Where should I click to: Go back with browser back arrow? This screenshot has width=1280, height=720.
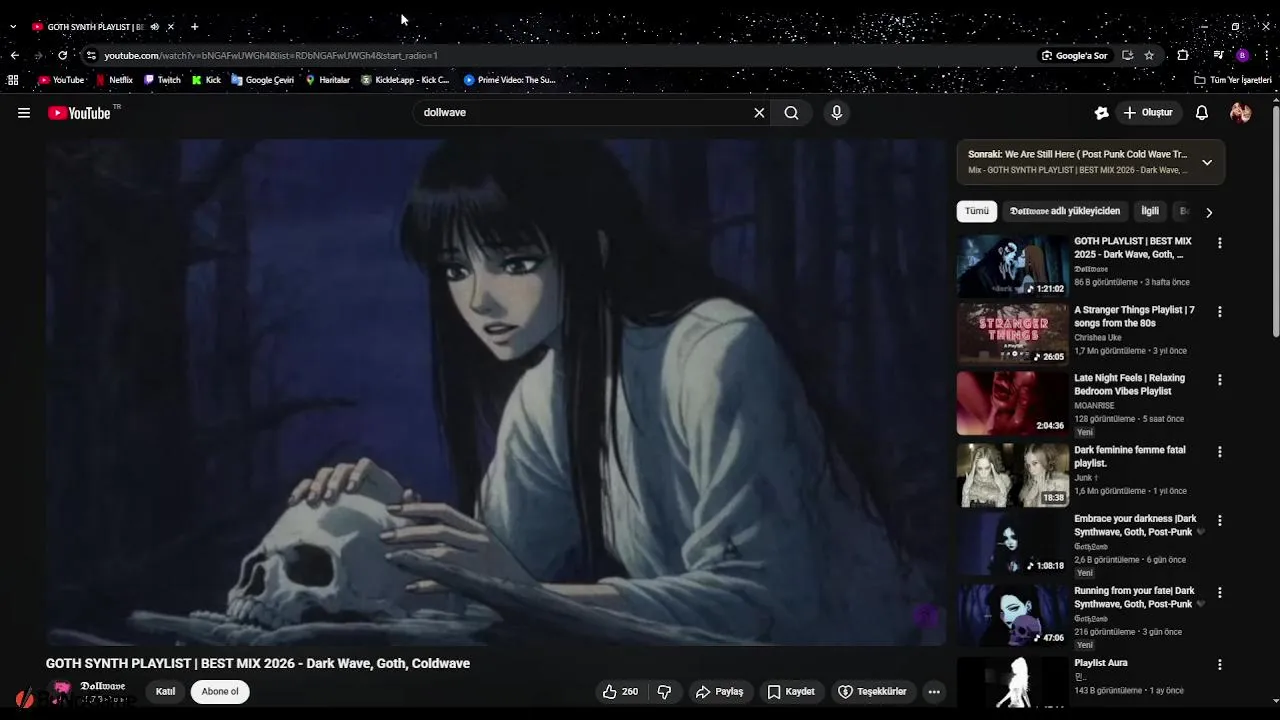click(14, 55)
